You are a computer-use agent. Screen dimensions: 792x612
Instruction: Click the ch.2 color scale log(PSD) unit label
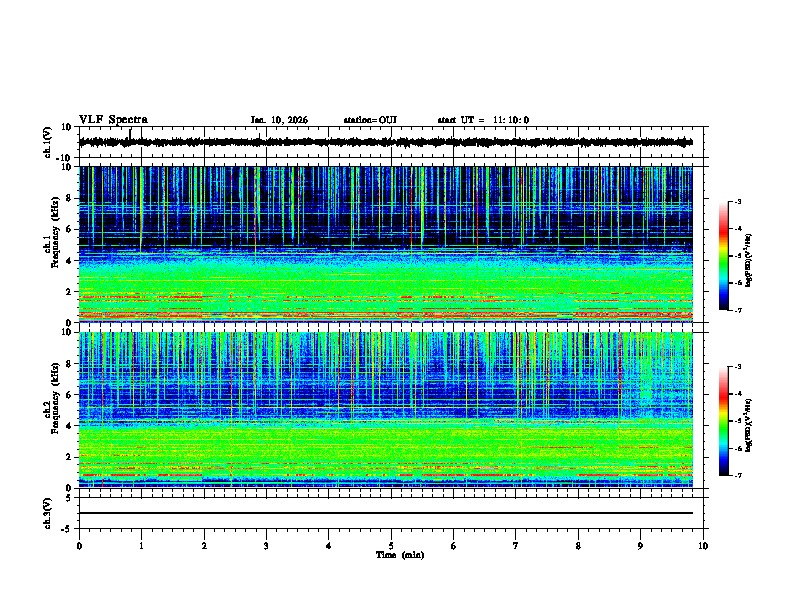(x=749, y=425)
